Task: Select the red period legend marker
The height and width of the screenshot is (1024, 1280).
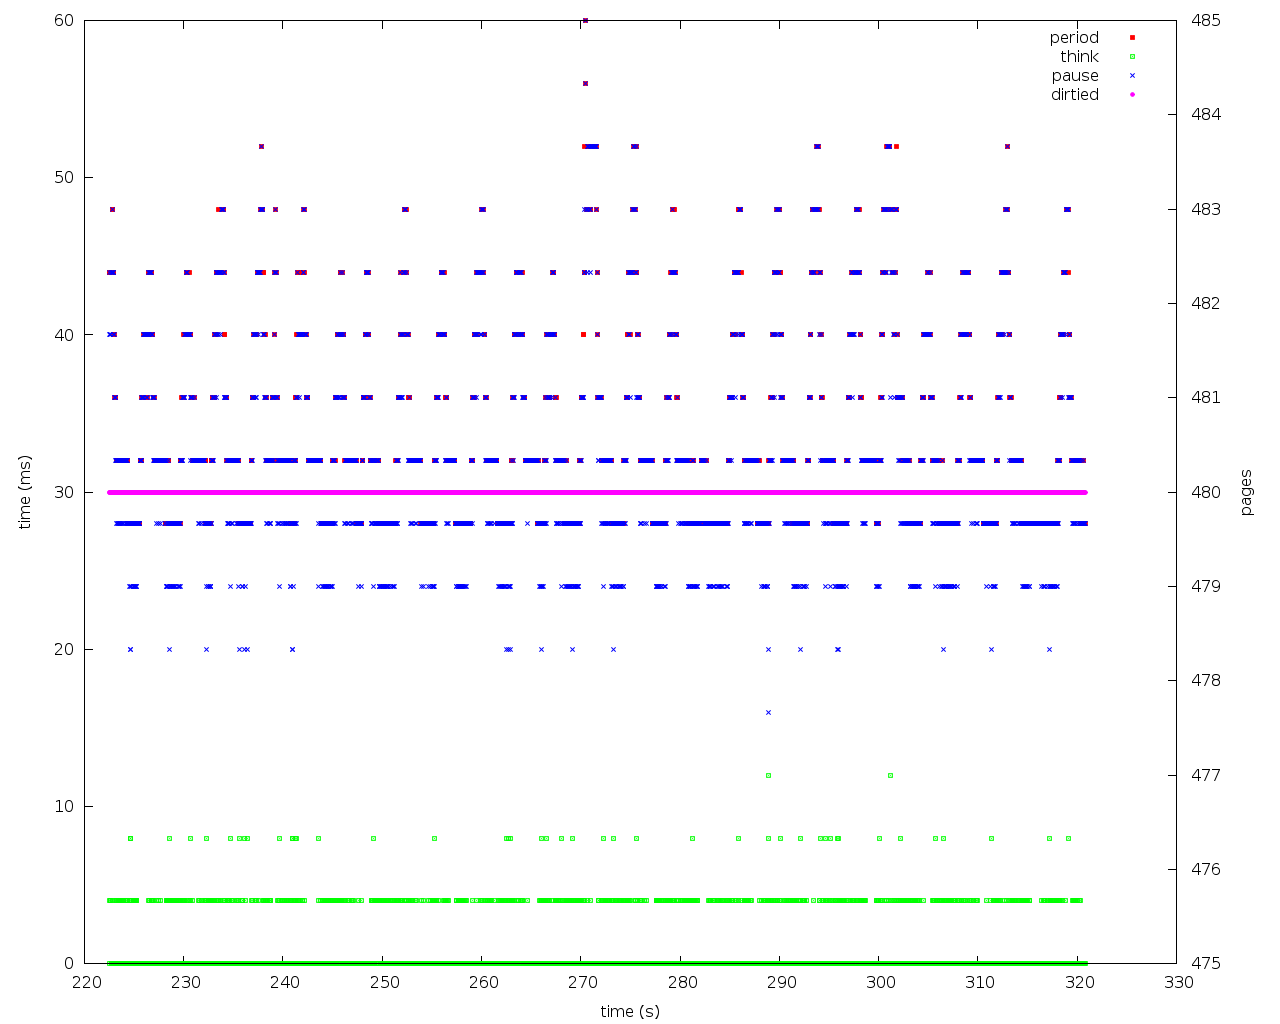Action: (1132, 37)
